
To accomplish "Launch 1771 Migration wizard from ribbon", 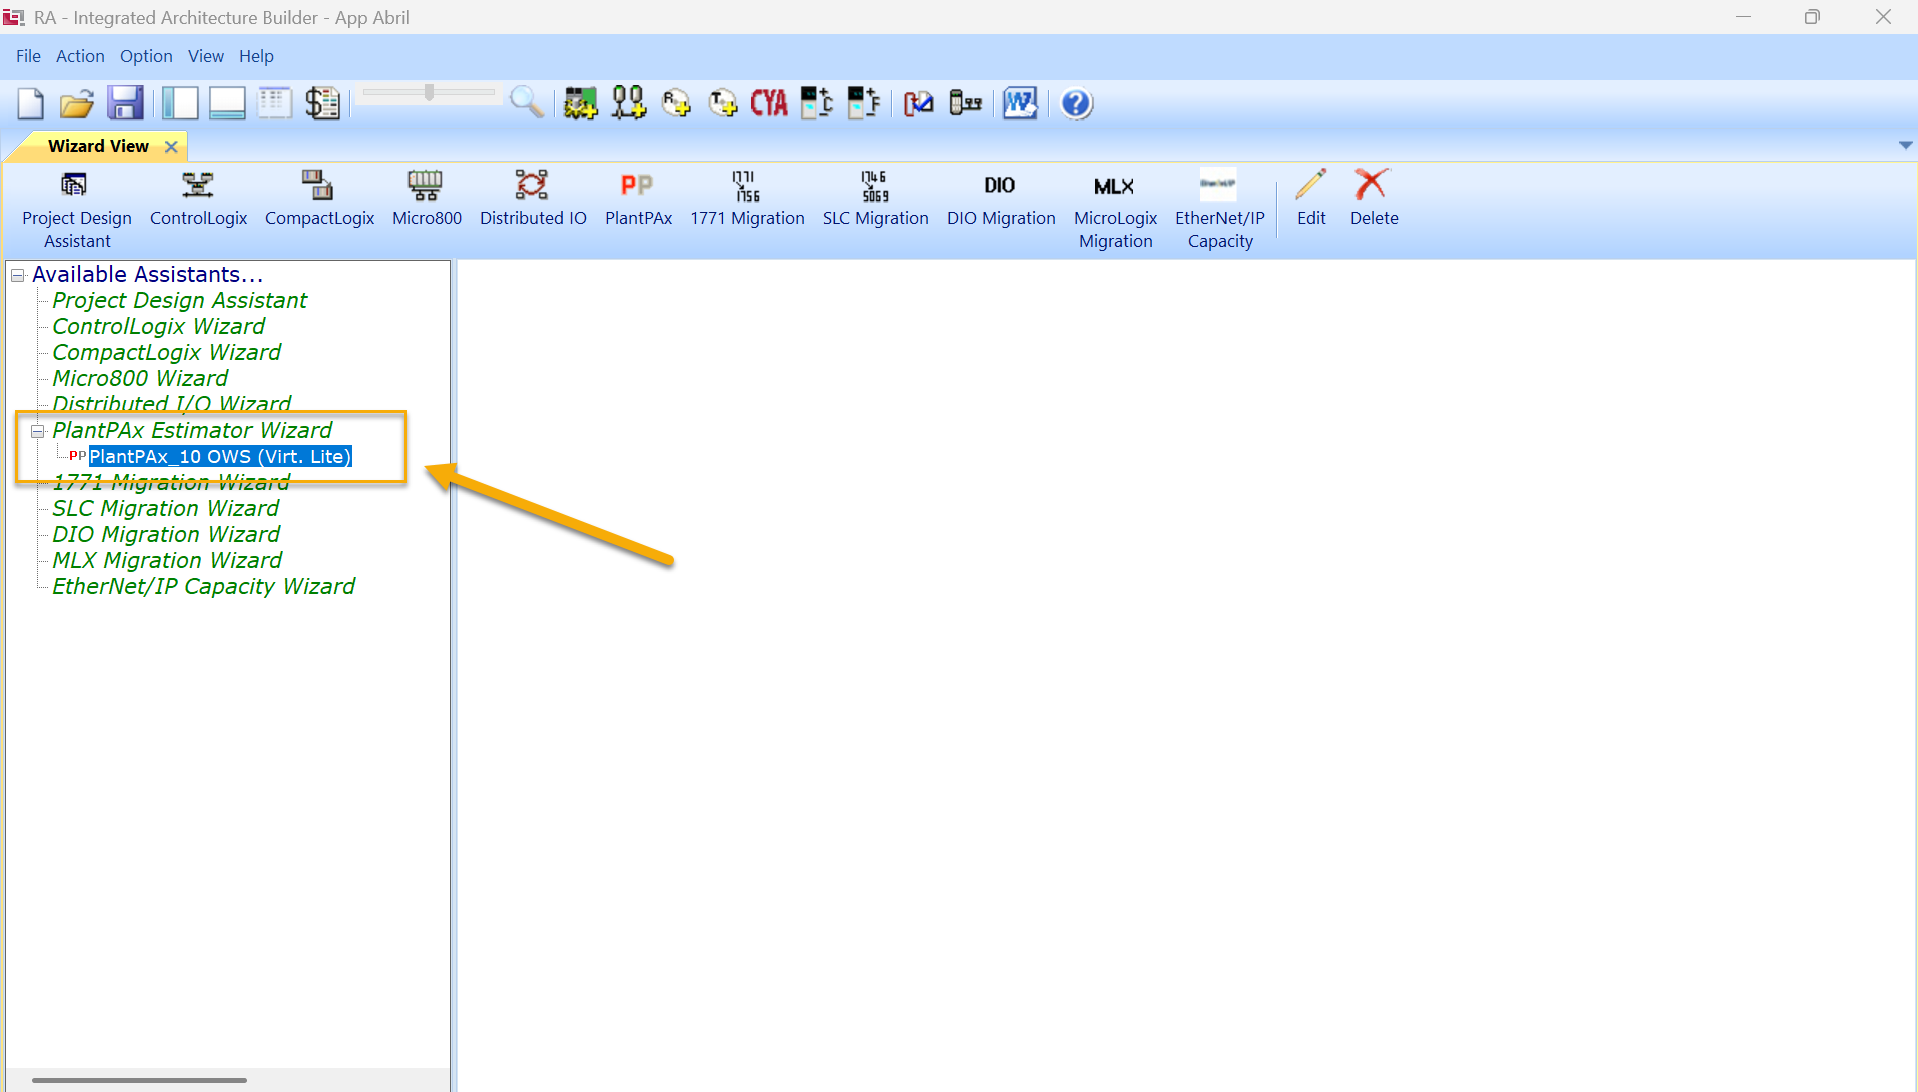I will click(x=747, y=198).
